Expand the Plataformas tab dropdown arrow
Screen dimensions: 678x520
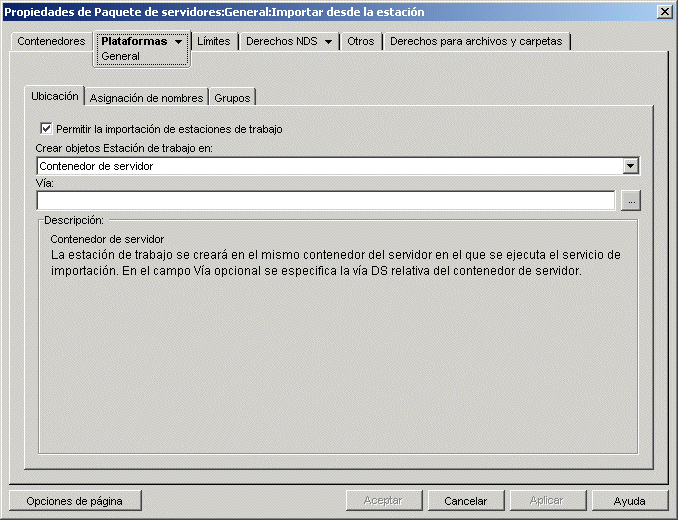point(179,42)
